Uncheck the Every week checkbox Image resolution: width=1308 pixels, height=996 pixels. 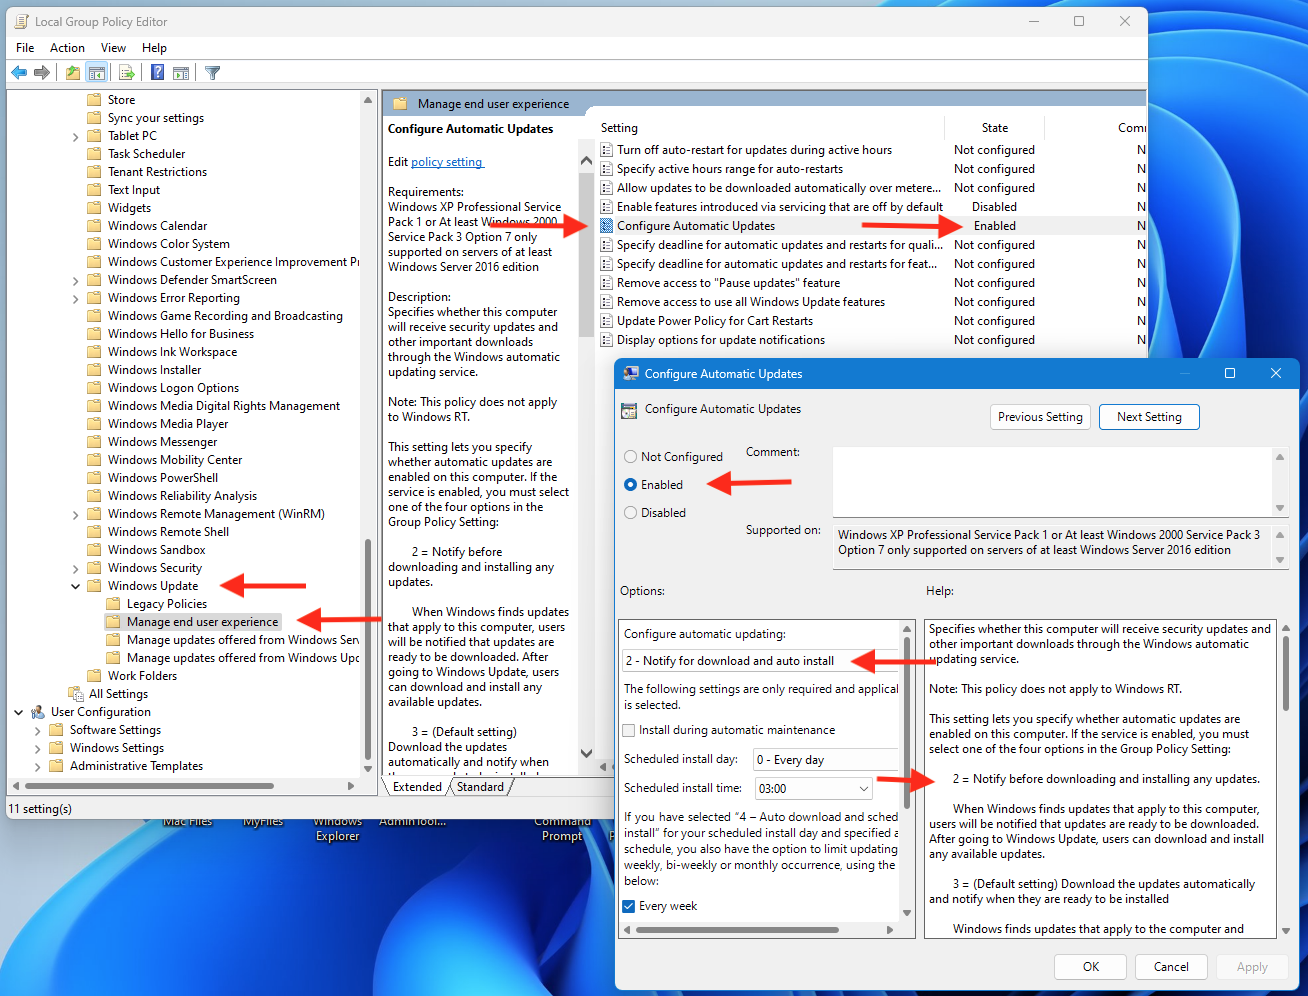[x=629, y=907]
